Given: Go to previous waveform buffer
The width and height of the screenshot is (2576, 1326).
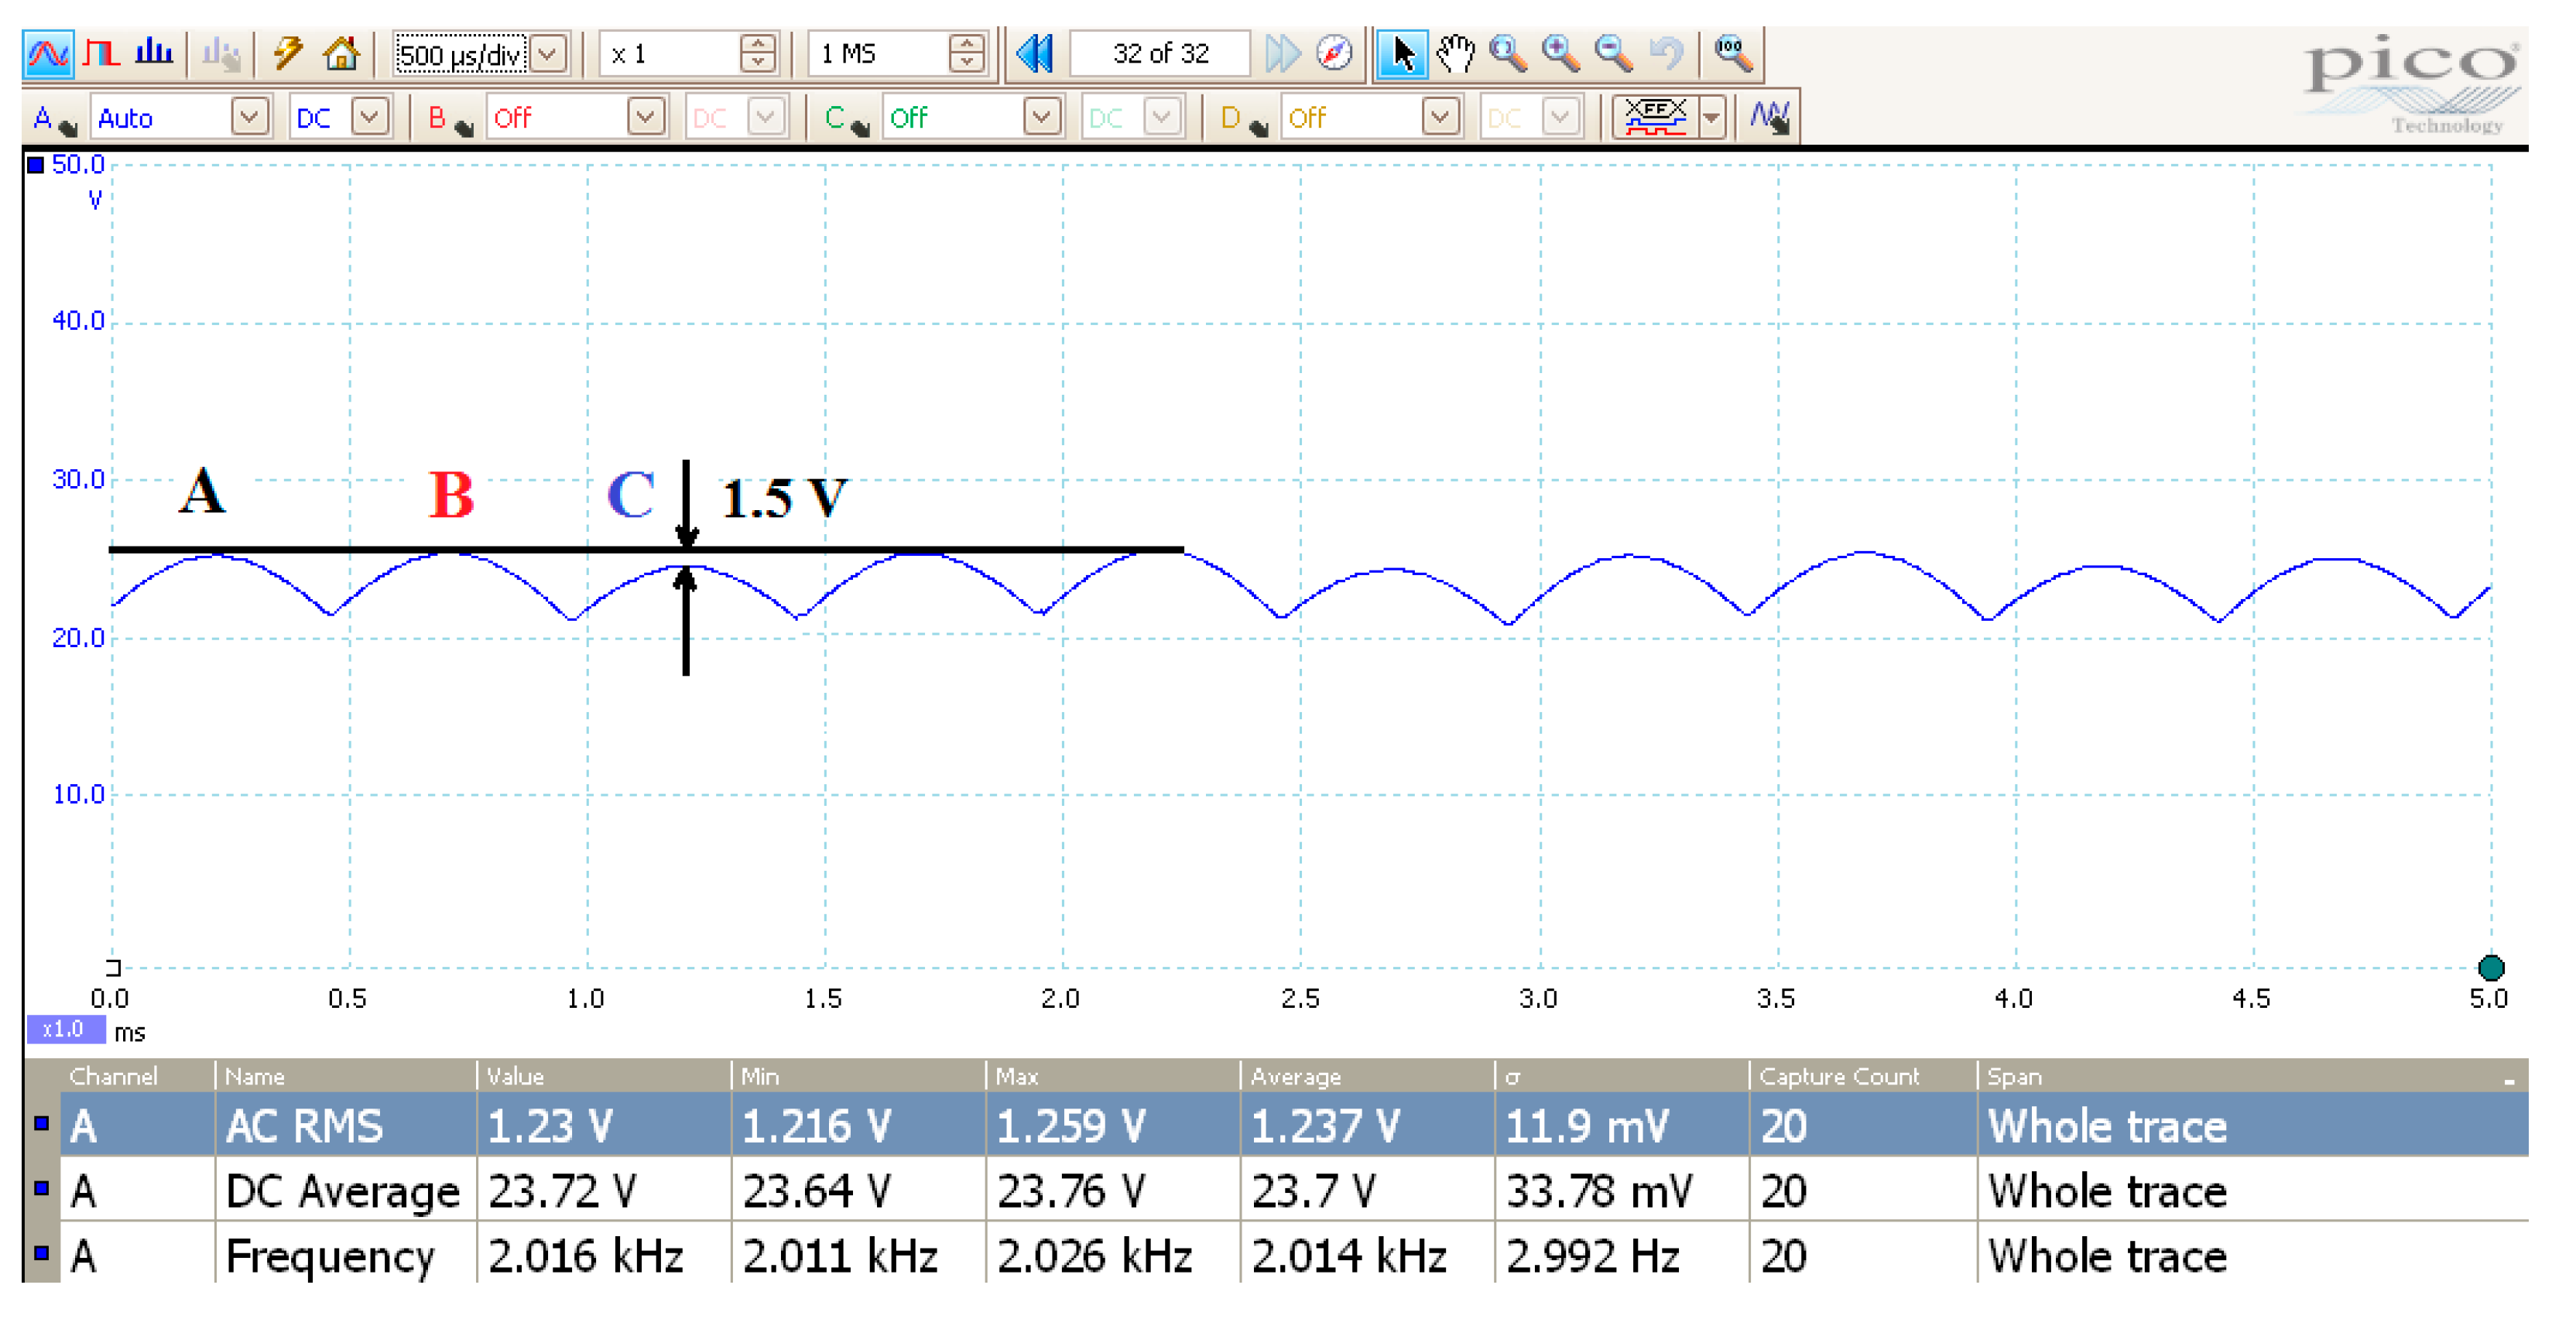Looking at the screenshot, I should tap(1034, 53).
